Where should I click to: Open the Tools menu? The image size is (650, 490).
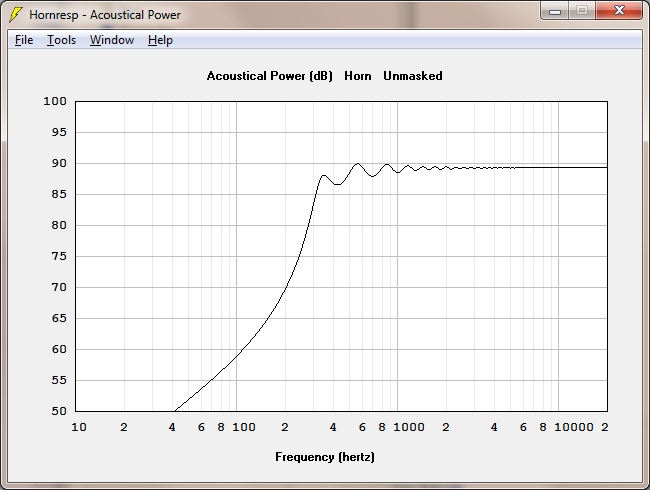(61, 40)
